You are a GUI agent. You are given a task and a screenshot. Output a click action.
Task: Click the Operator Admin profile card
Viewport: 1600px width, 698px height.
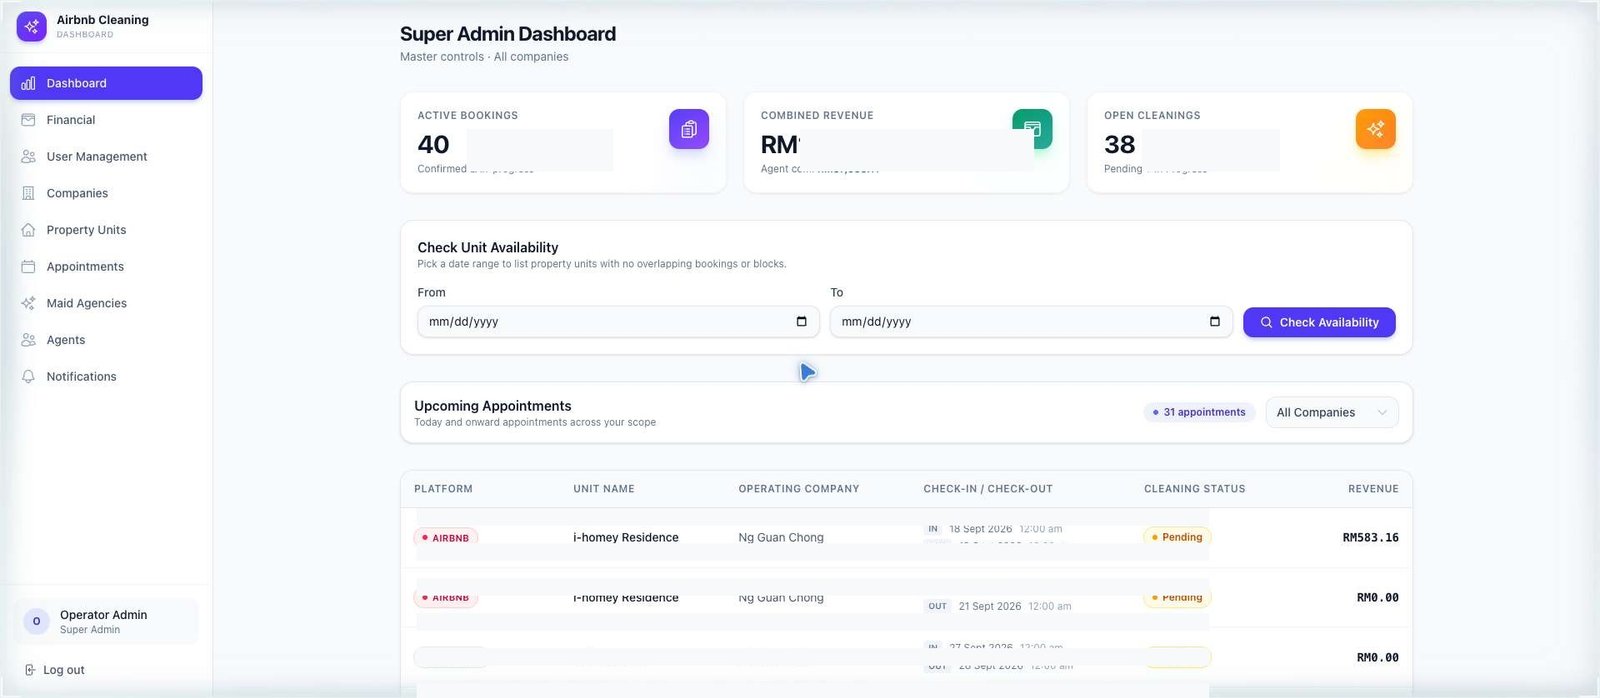(106, 621)
